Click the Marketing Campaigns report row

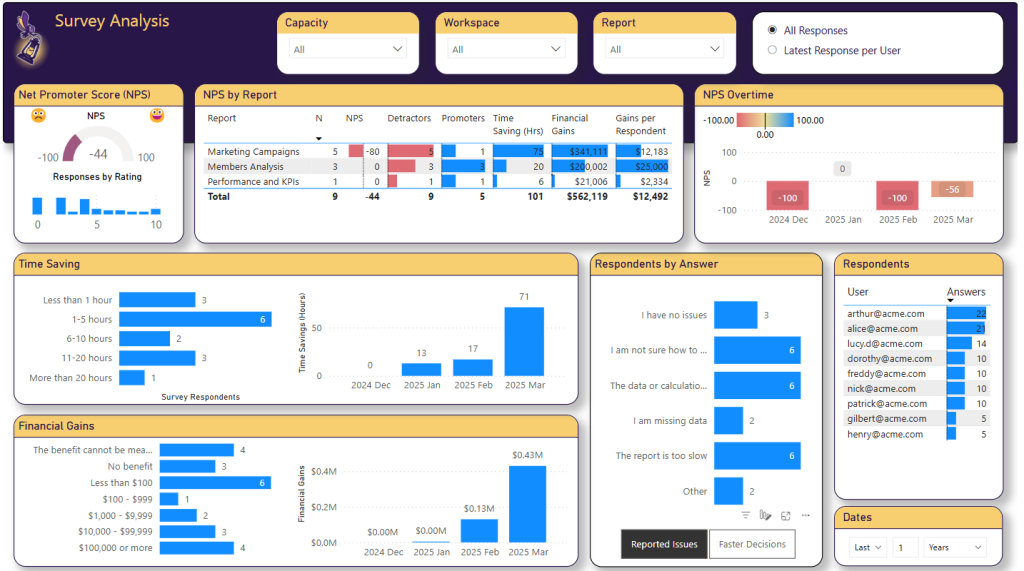click(253, 152)
